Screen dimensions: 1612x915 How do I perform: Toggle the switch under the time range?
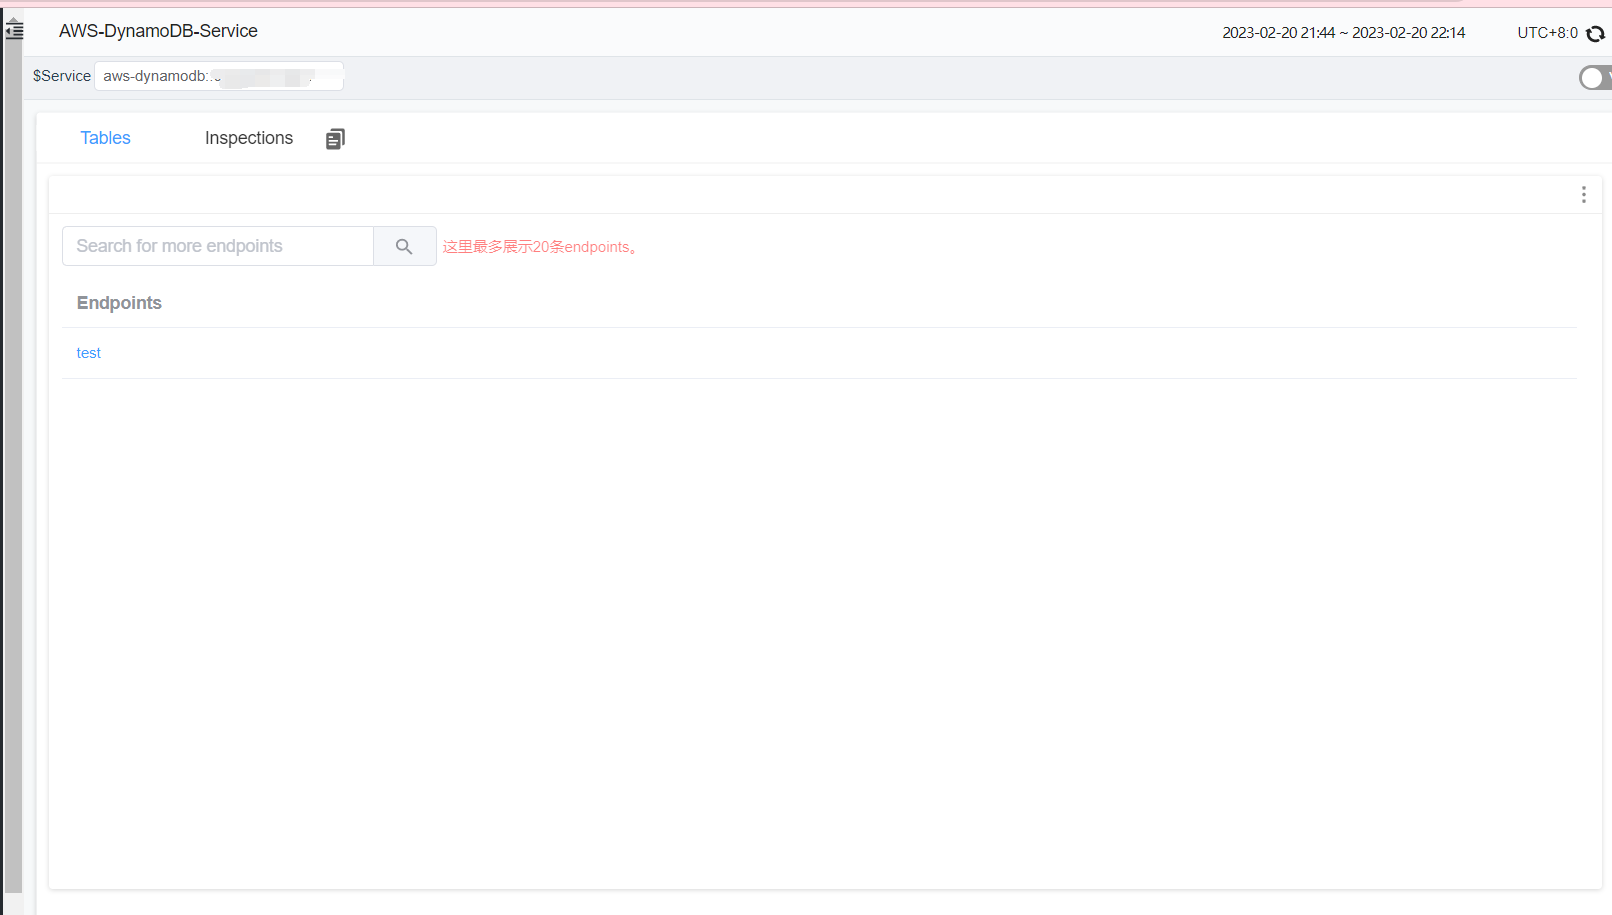(x=1595, y=77)
